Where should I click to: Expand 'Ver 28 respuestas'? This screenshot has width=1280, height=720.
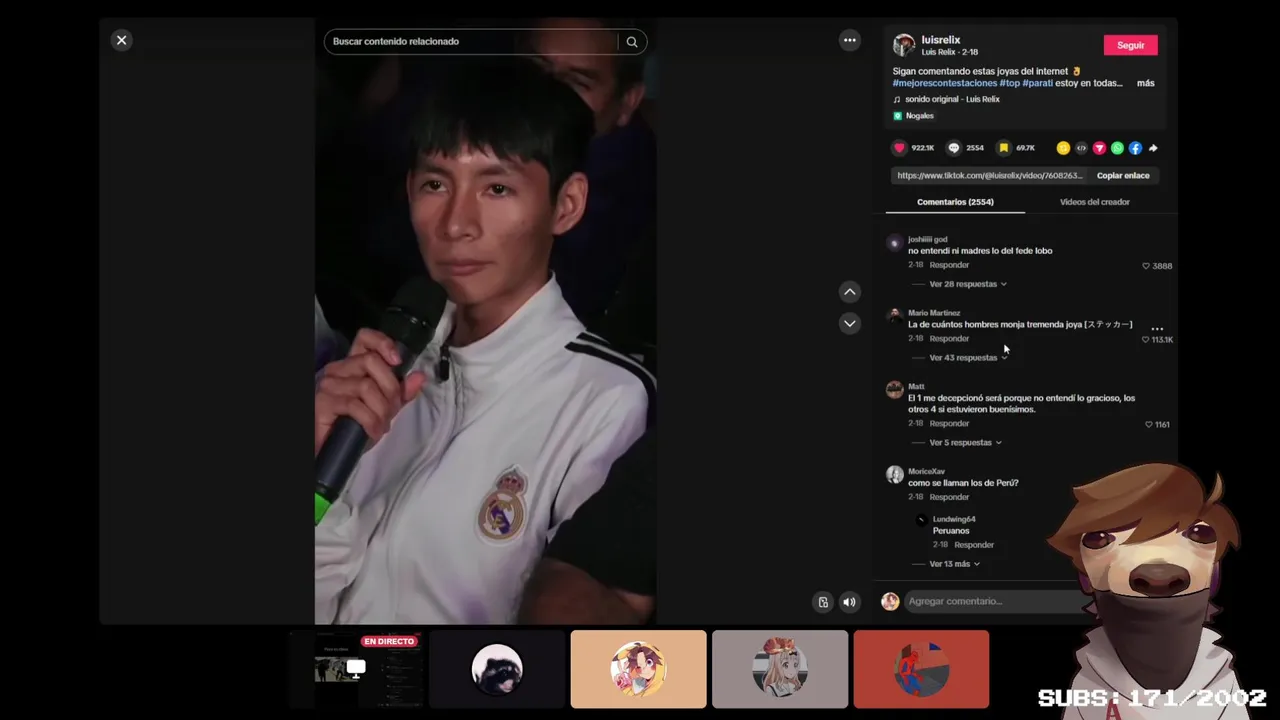pyautogui.click(x=967, y=284)
